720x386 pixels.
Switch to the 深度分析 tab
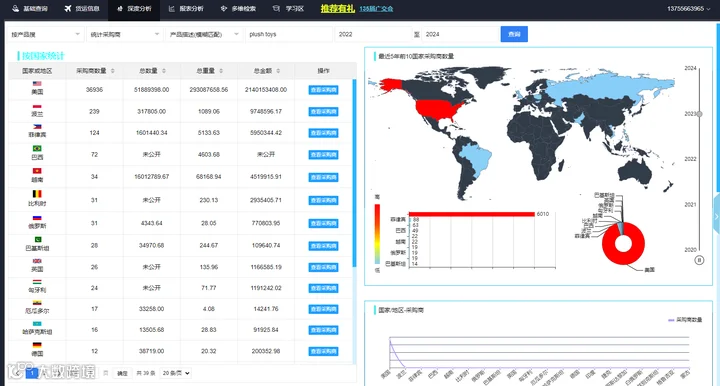(134, 9)
